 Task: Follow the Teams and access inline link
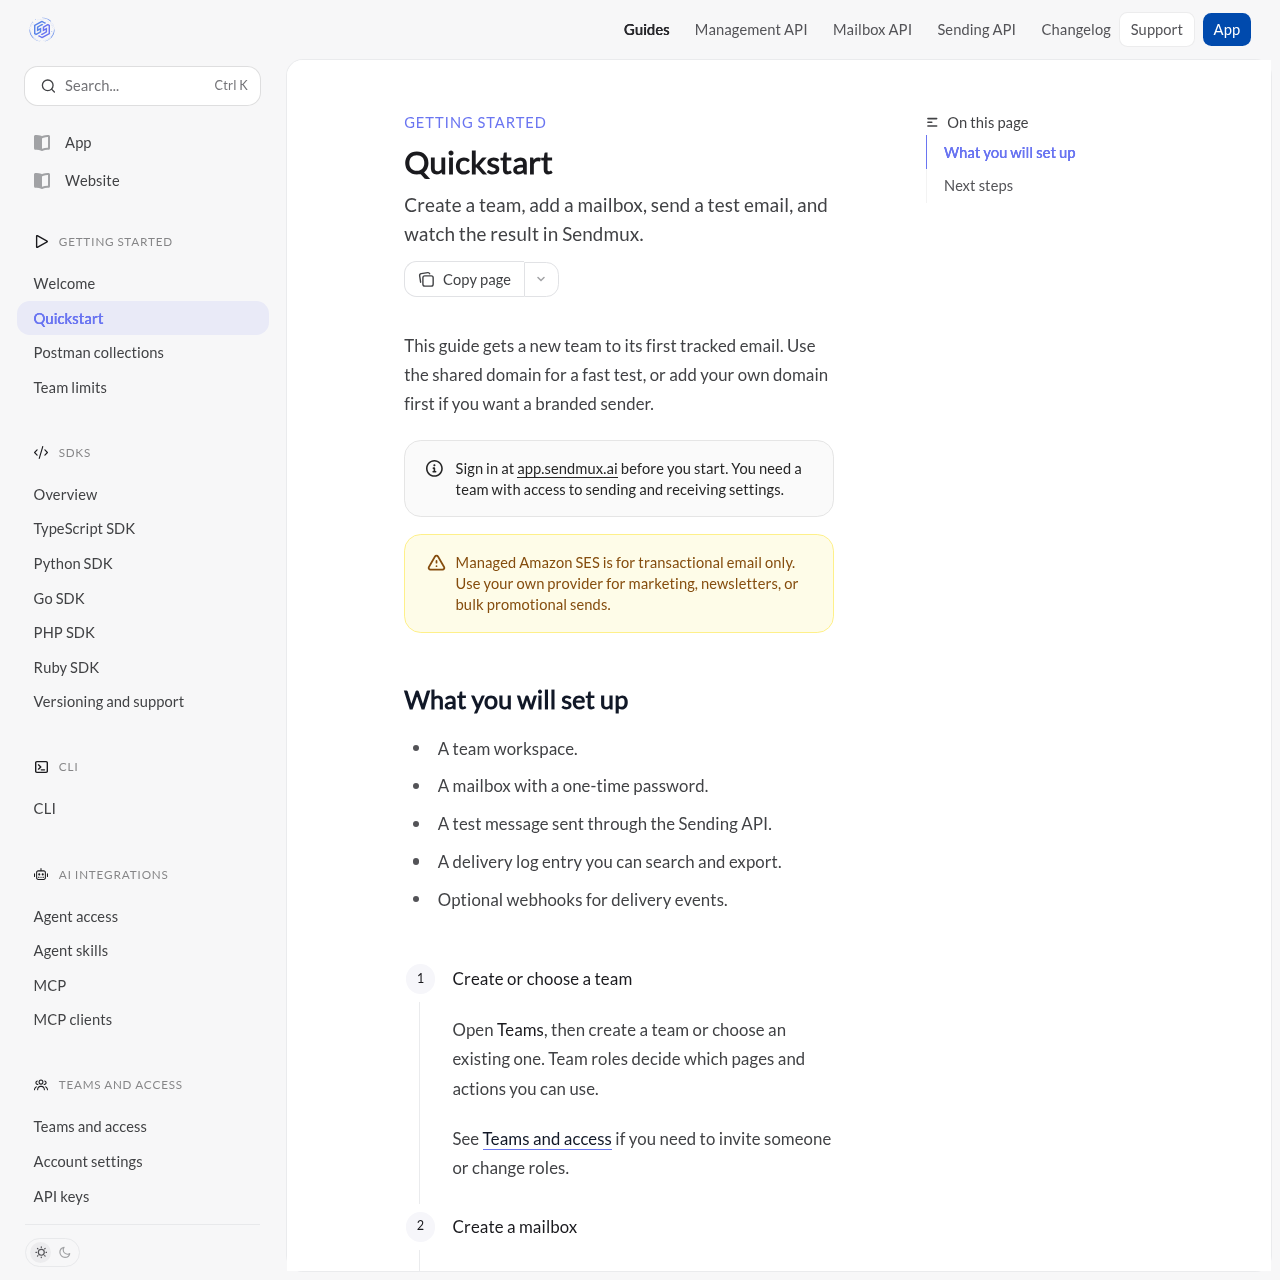[x=547, y=1139]
